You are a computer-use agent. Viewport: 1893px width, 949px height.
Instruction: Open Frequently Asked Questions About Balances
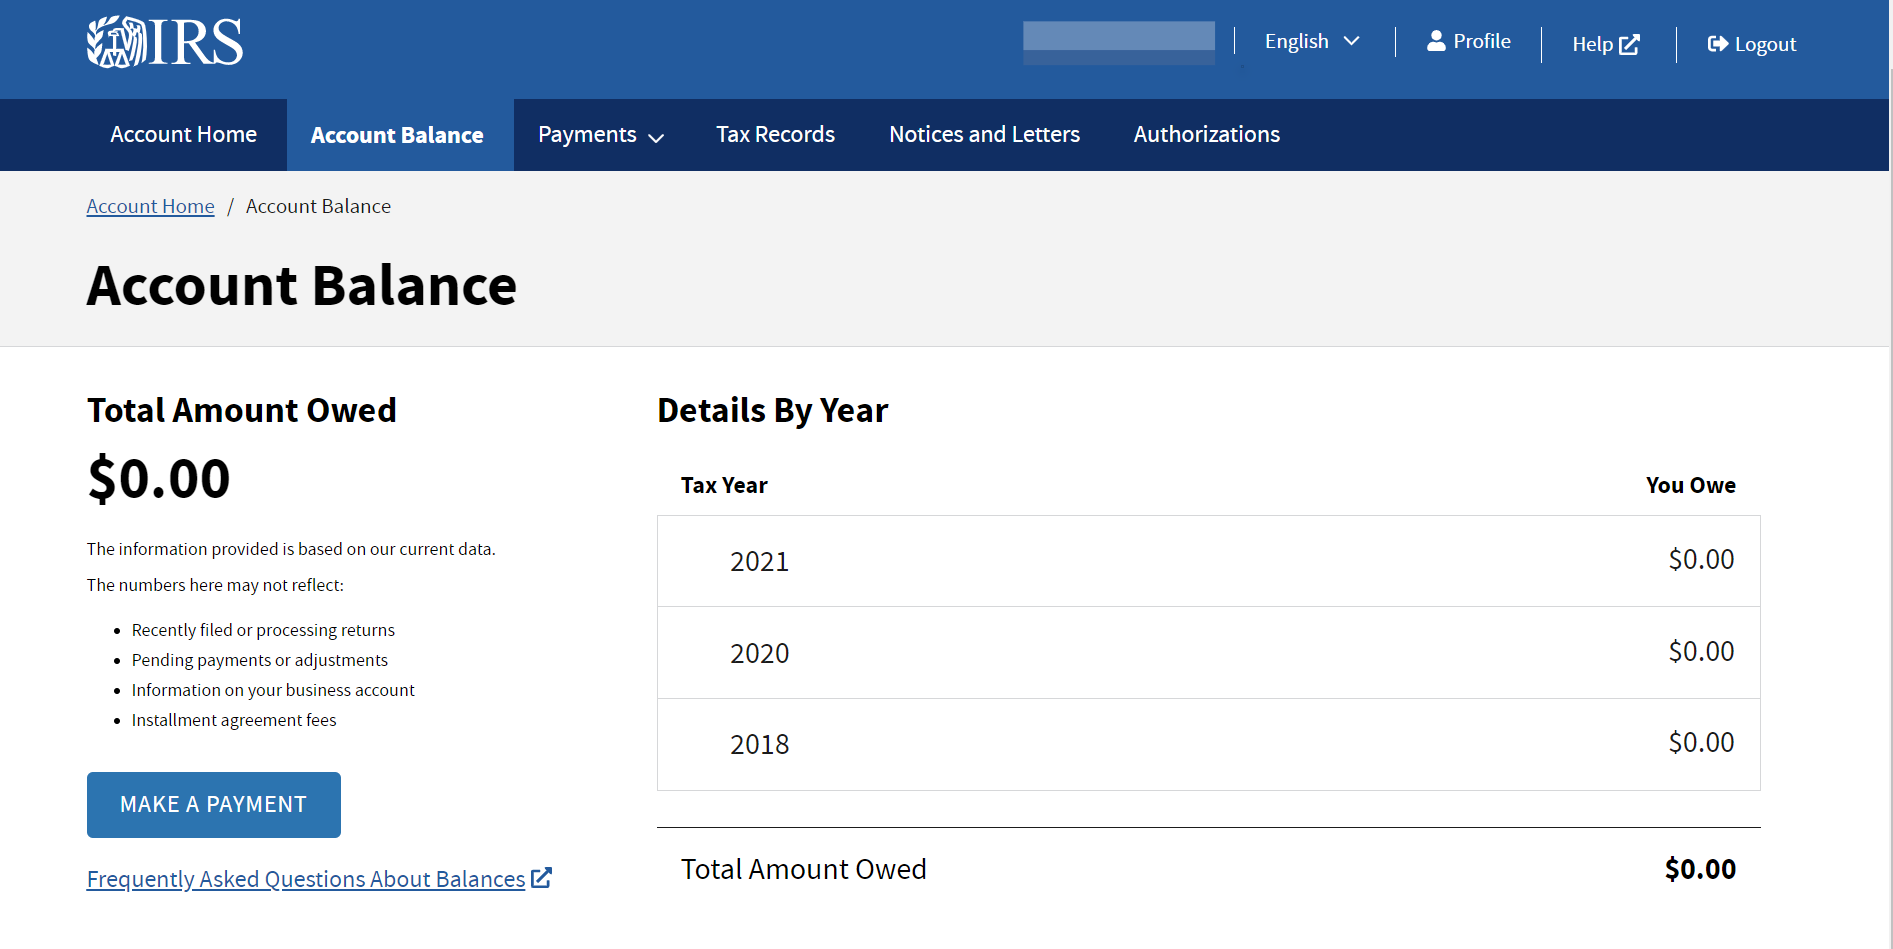pos(306,879)
